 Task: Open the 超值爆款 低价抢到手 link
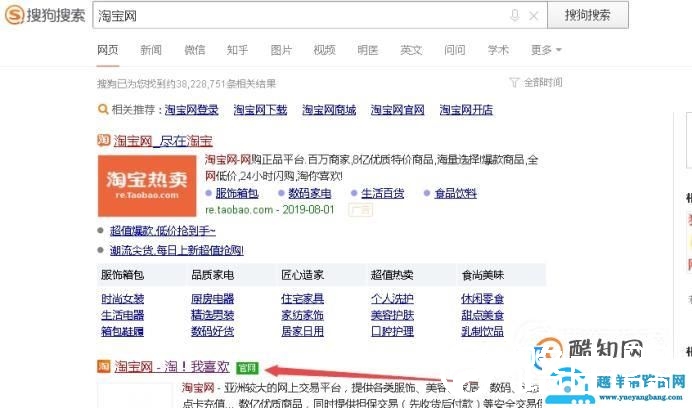(163, 230)
